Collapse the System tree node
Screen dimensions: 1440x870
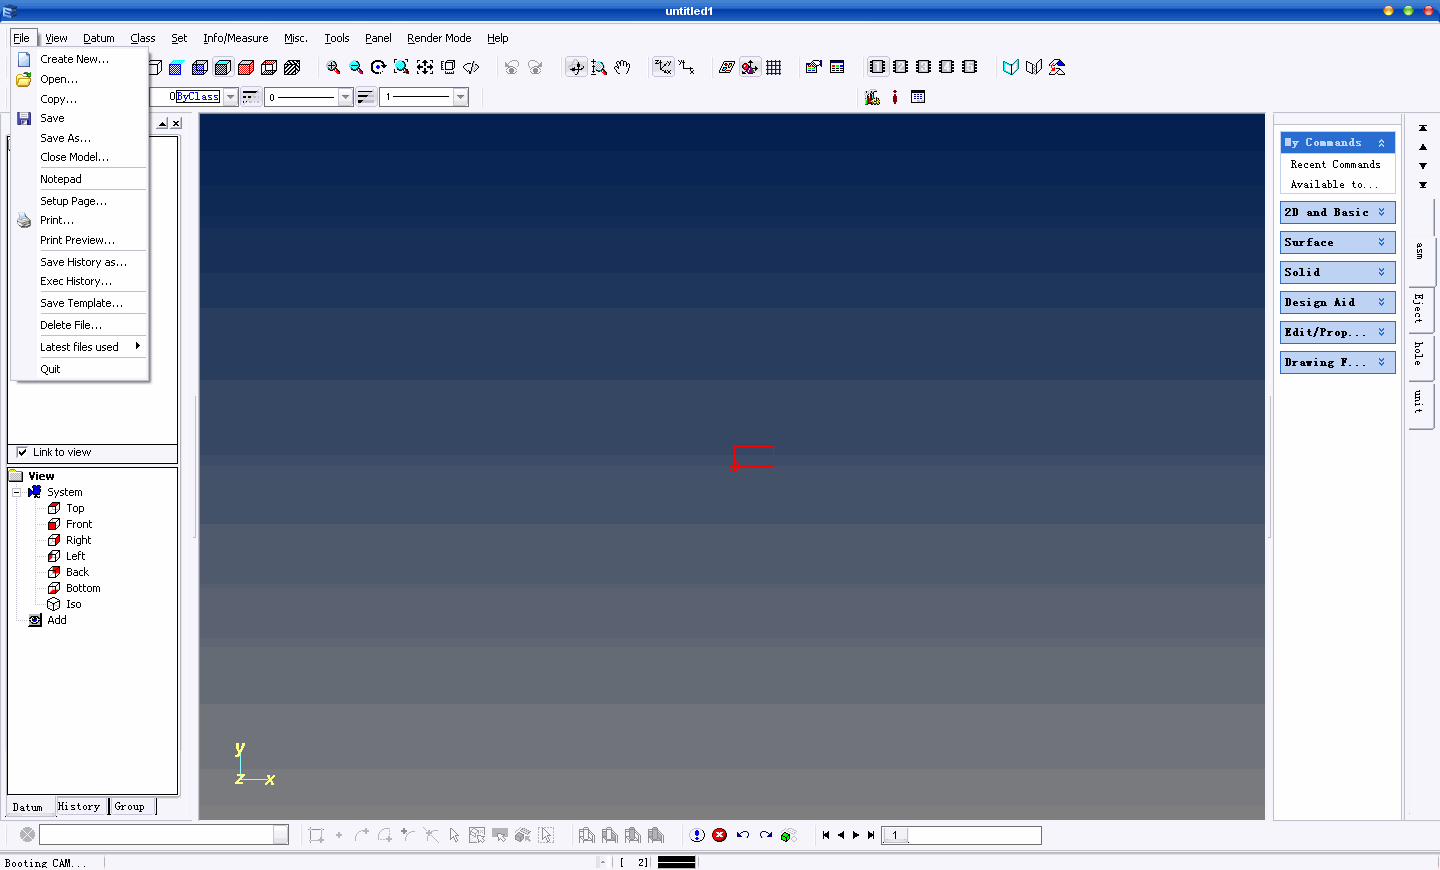click(16, 492)
